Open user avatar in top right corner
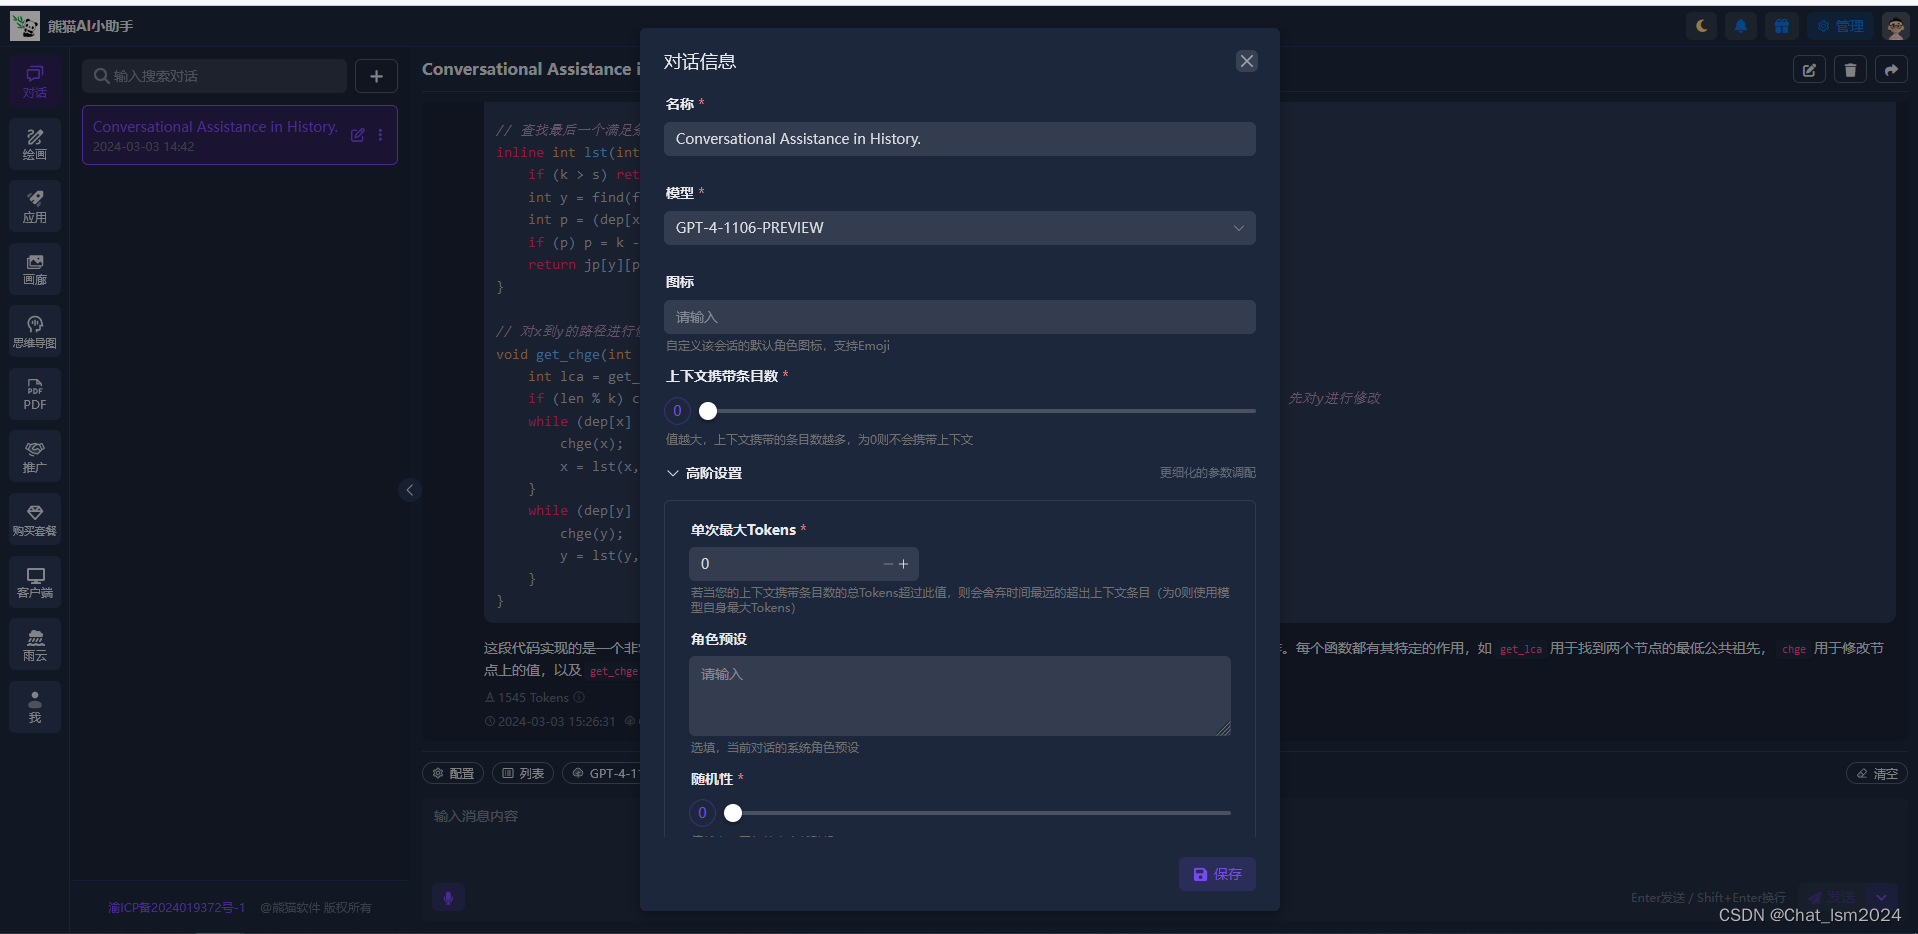Screen dimensions: 1918x934 (1895, 26)
